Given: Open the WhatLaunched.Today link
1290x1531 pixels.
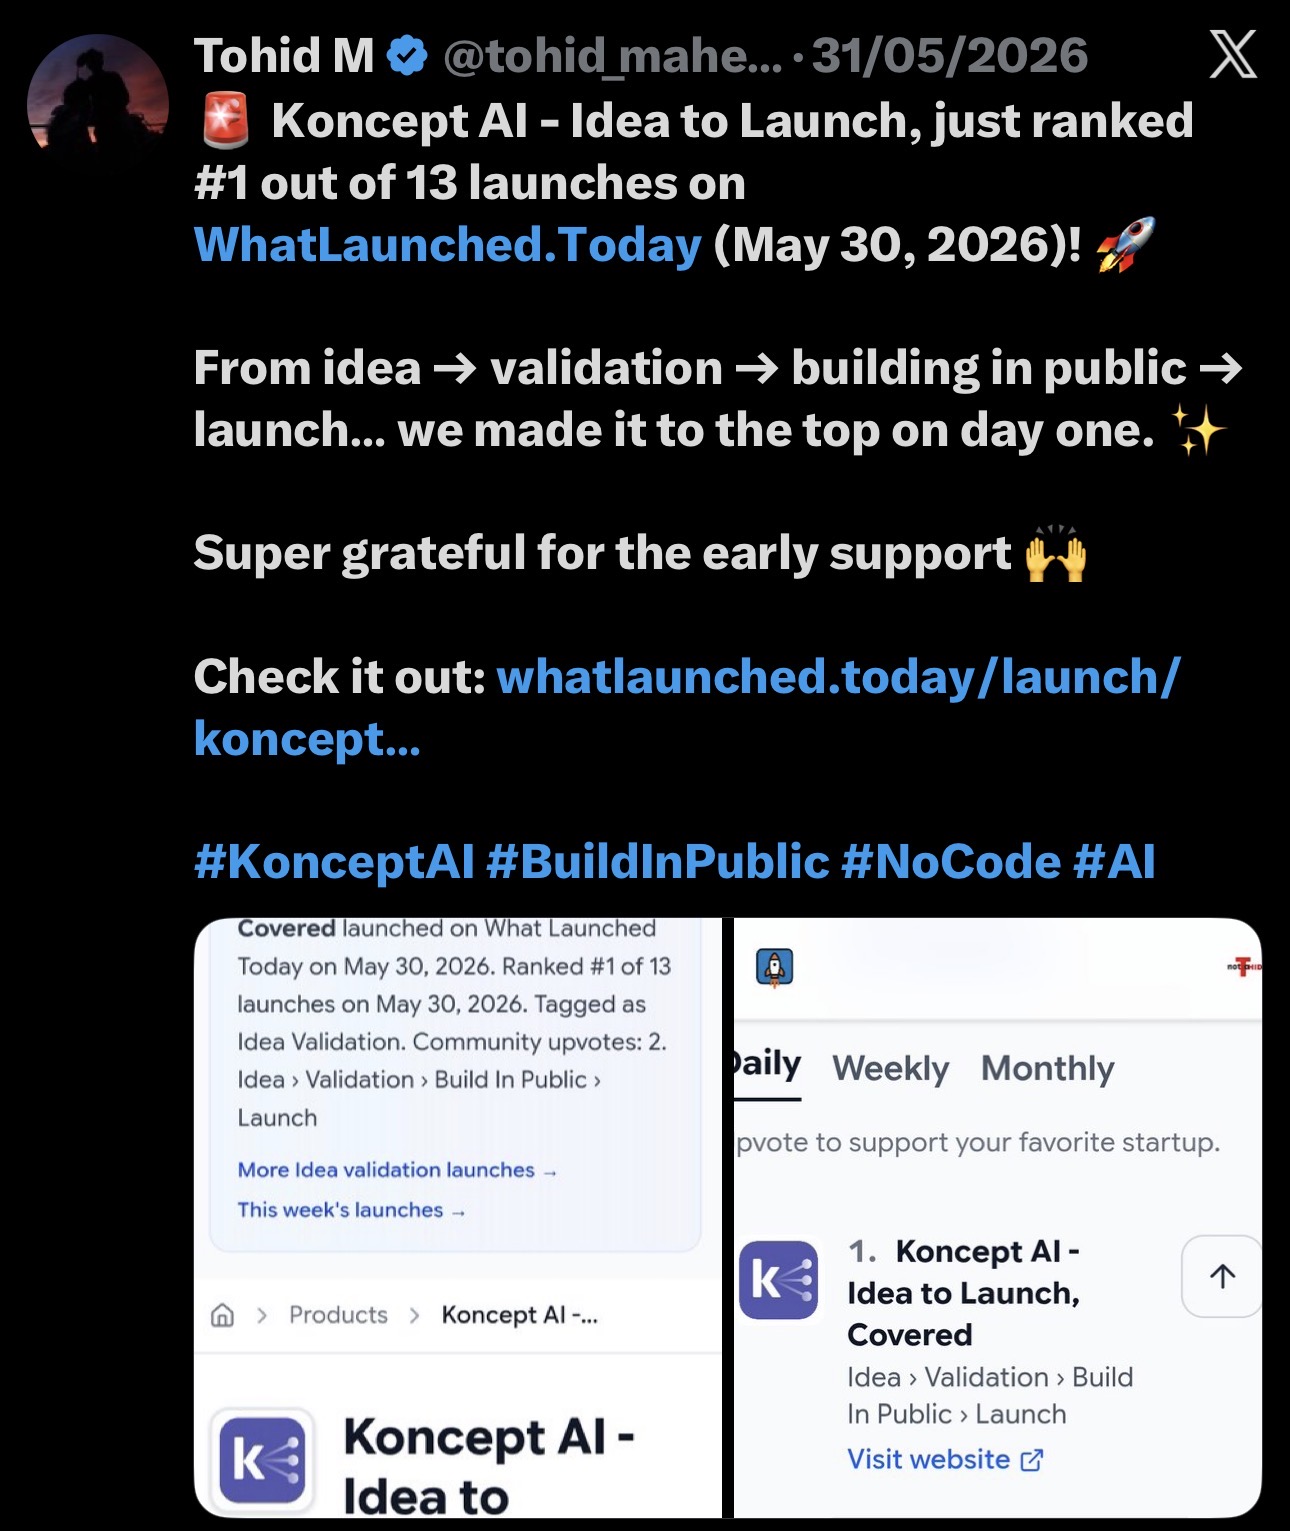Looking at the screenshot, I should pyautogui.click(x=448, y=245).
